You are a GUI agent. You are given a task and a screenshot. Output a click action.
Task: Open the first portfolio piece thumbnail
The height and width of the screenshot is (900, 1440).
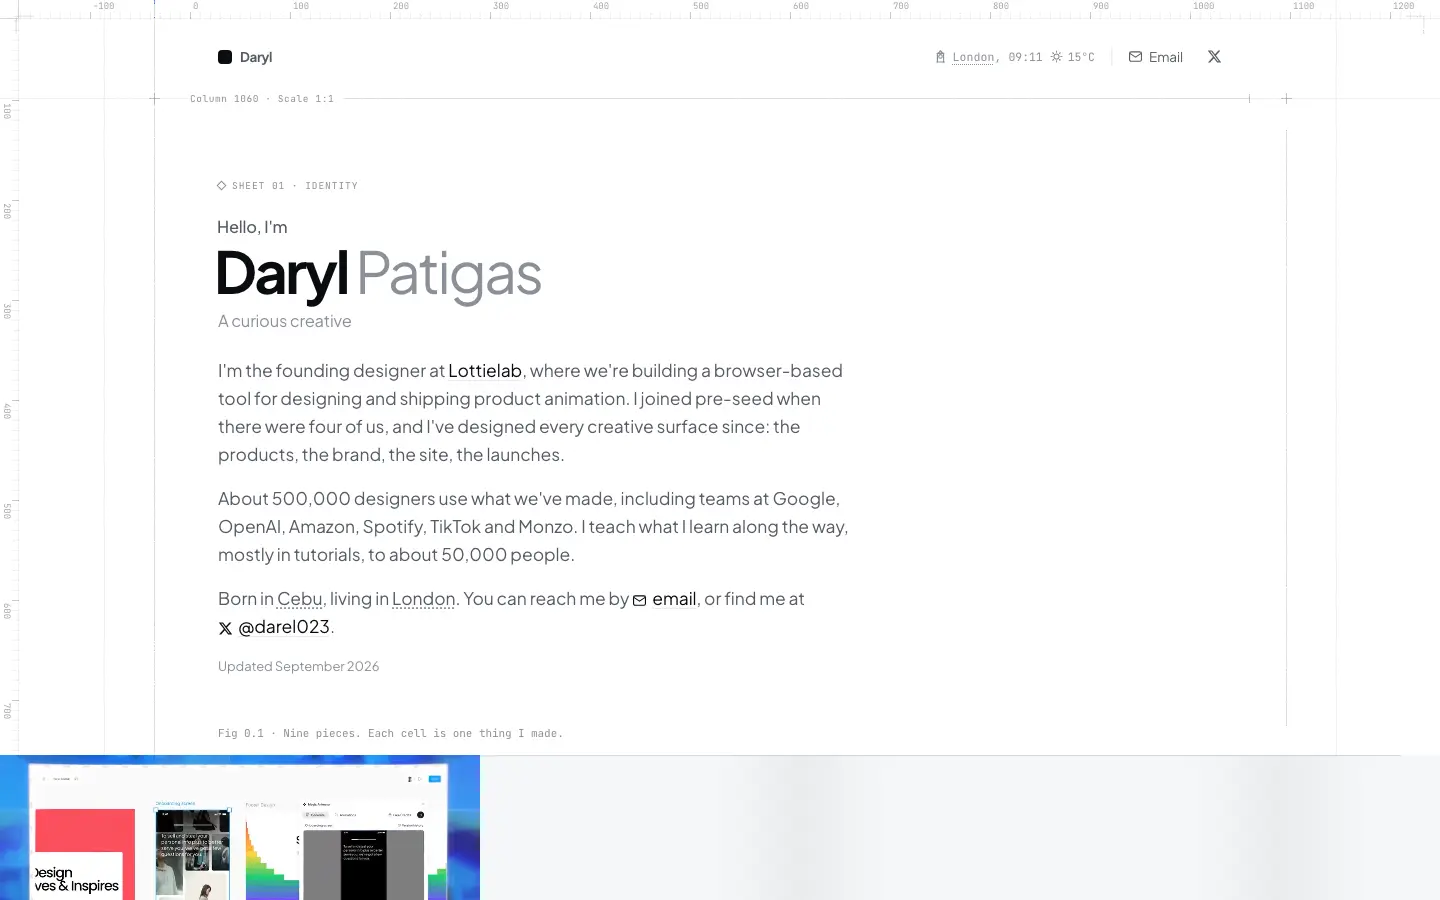point(240,828)
